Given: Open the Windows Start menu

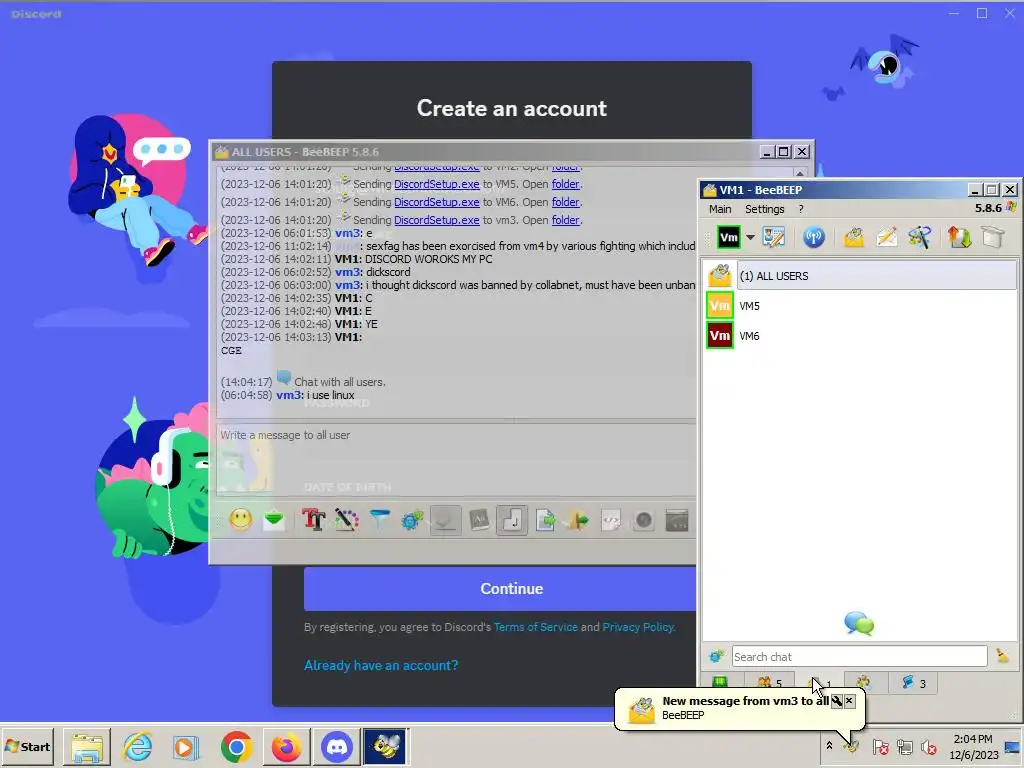Looking at the screenshot, I should (x=28, y=746).
